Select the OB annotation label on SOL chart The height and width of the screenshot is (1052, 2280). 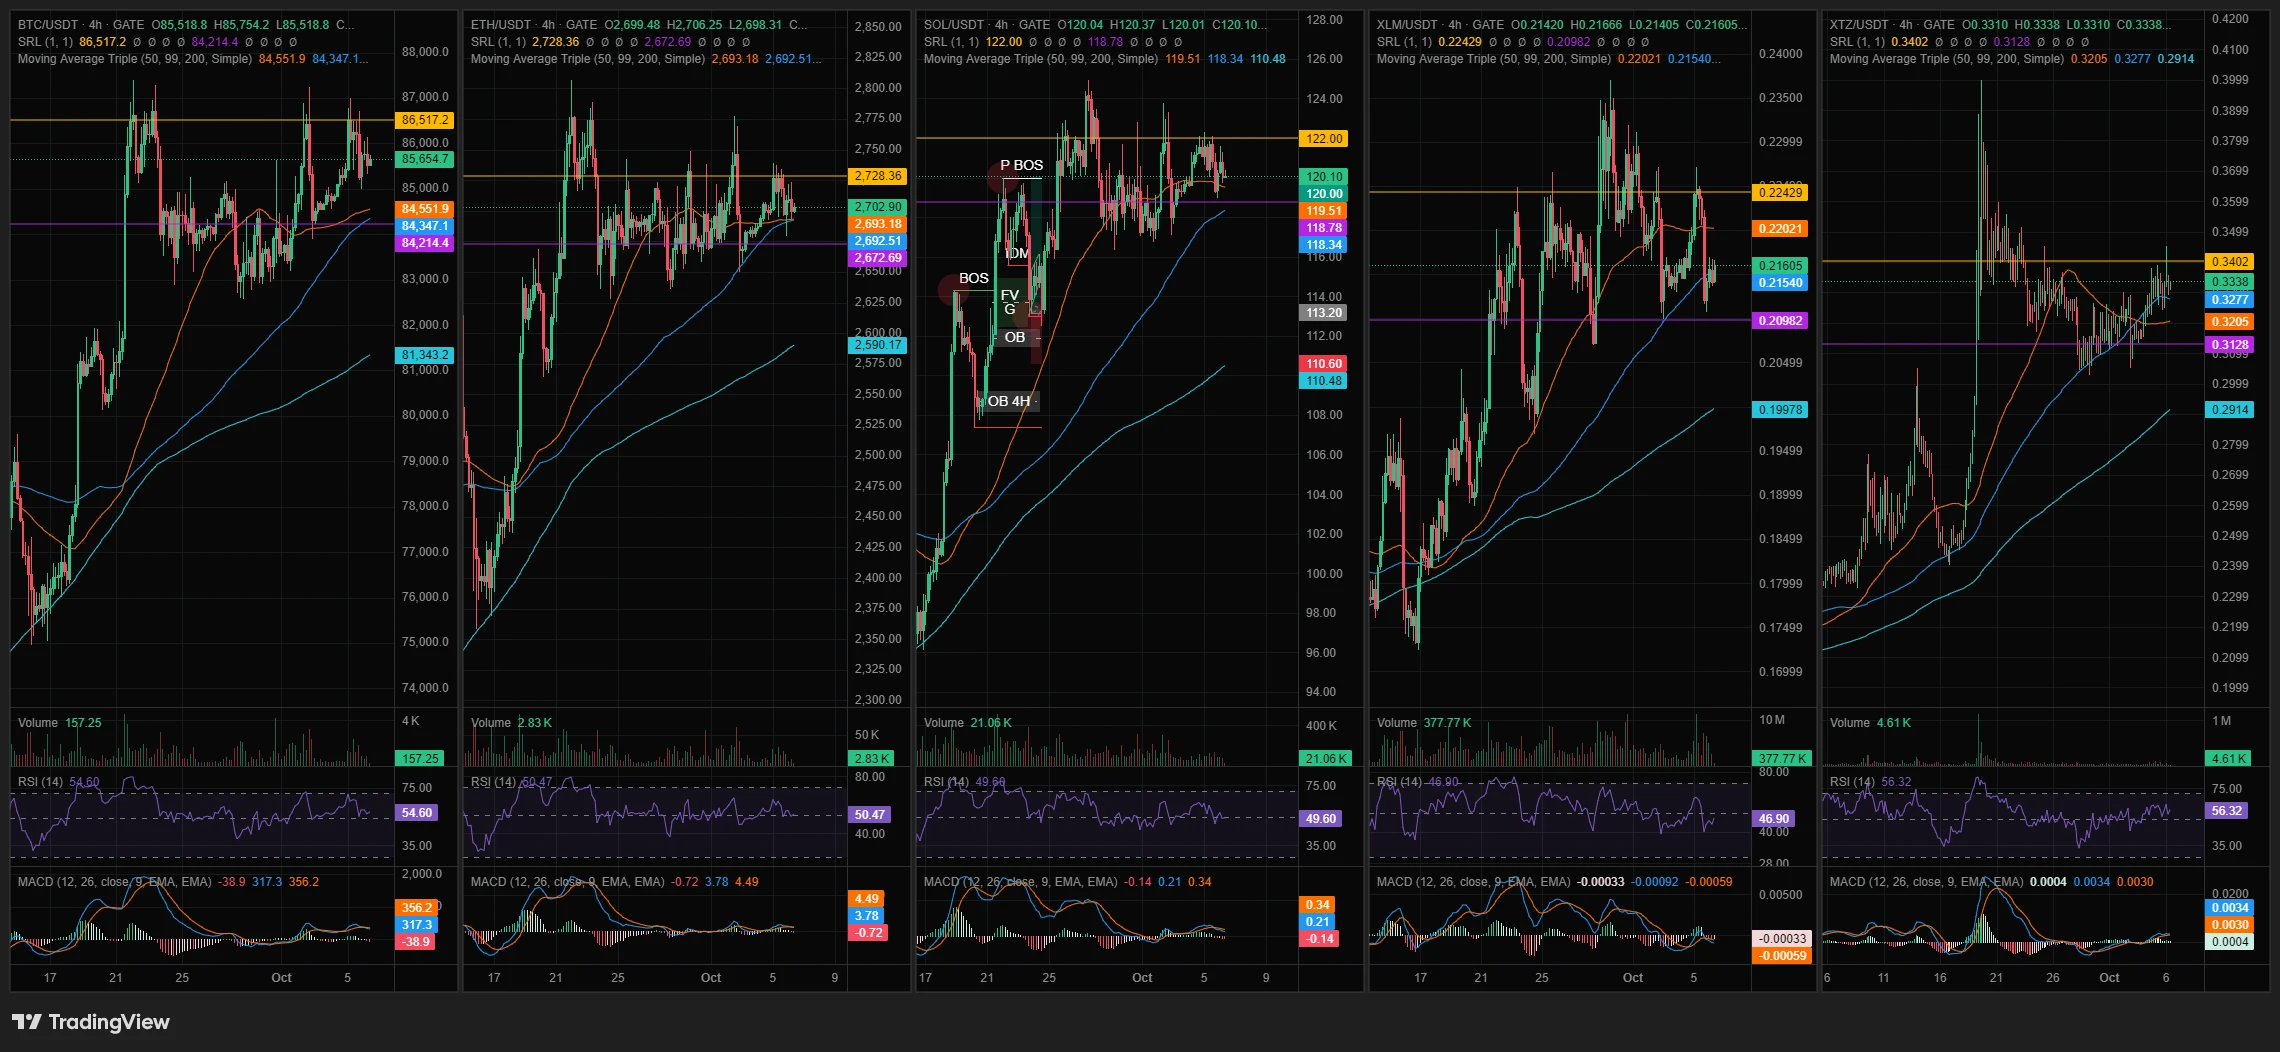1014,337
